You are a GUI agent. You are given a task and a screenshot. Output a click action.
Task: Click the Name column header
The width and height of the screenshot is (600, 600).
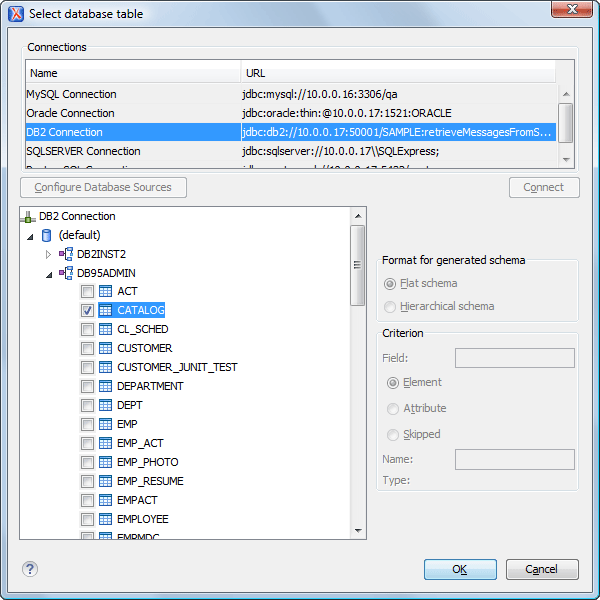[133, 73]
